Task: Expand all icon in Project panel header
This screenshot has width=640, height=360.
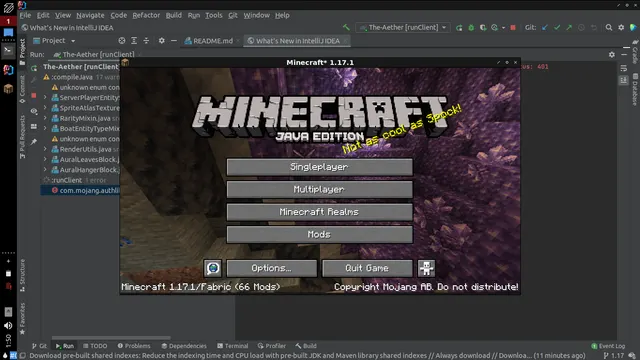Action: pos(134,40)
